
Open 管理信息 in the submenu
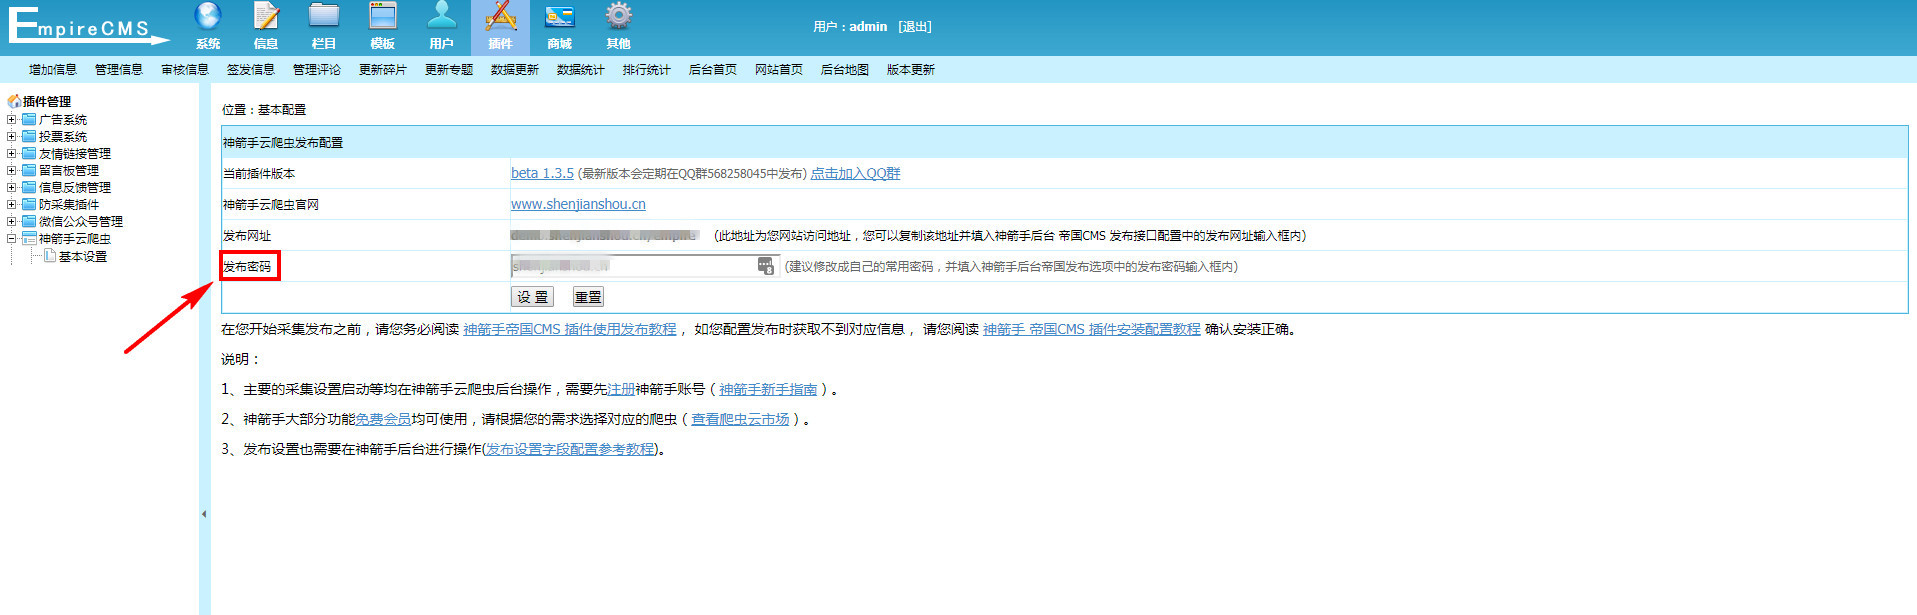119,70
